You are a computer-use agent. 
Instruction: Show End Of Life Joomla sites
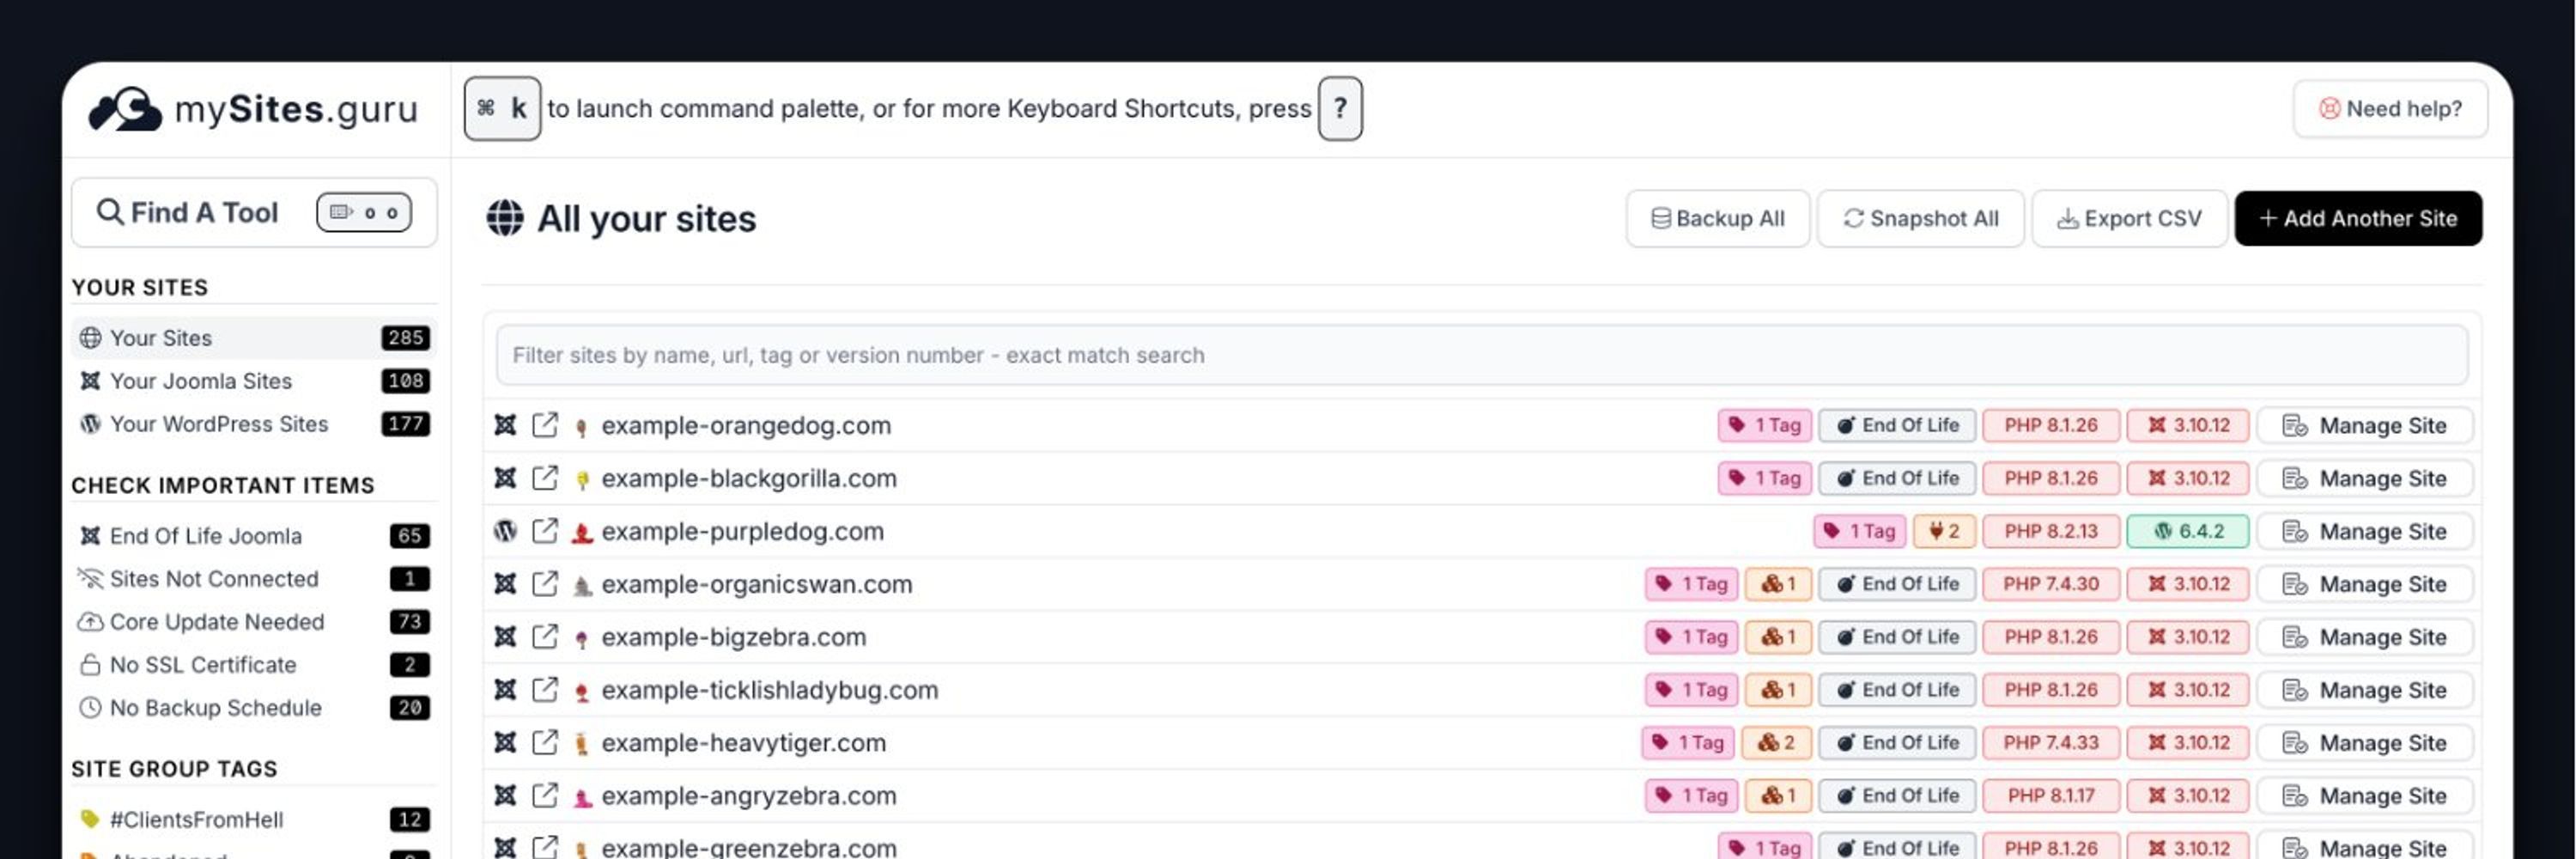[x=254, y=536]
